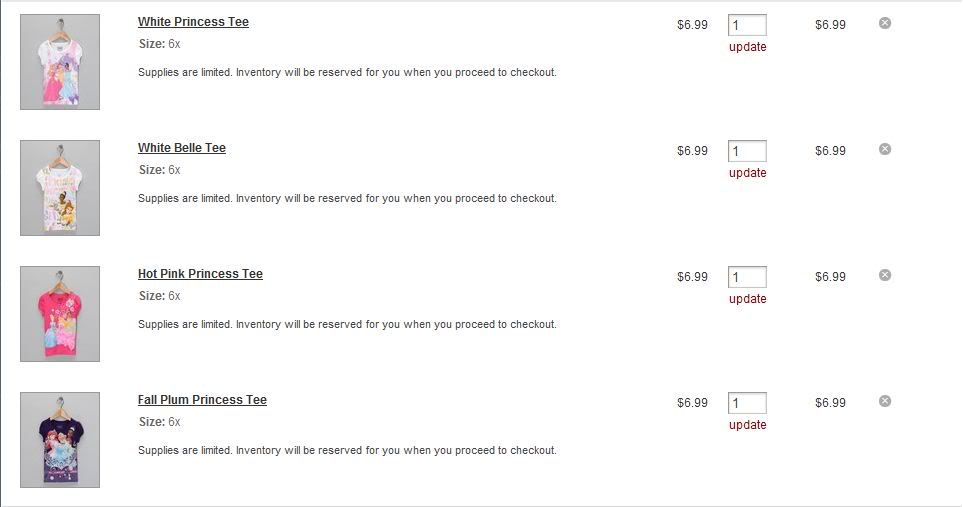Focus quantity field for Fall Plum Princess Tee
This screenshot has height=507, width=963.
pyautogui.click(x=747, y=403)
